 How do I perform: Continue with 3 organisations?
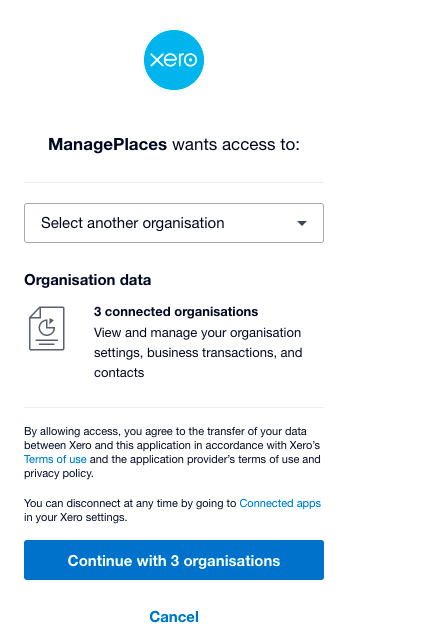click(174, 560)
